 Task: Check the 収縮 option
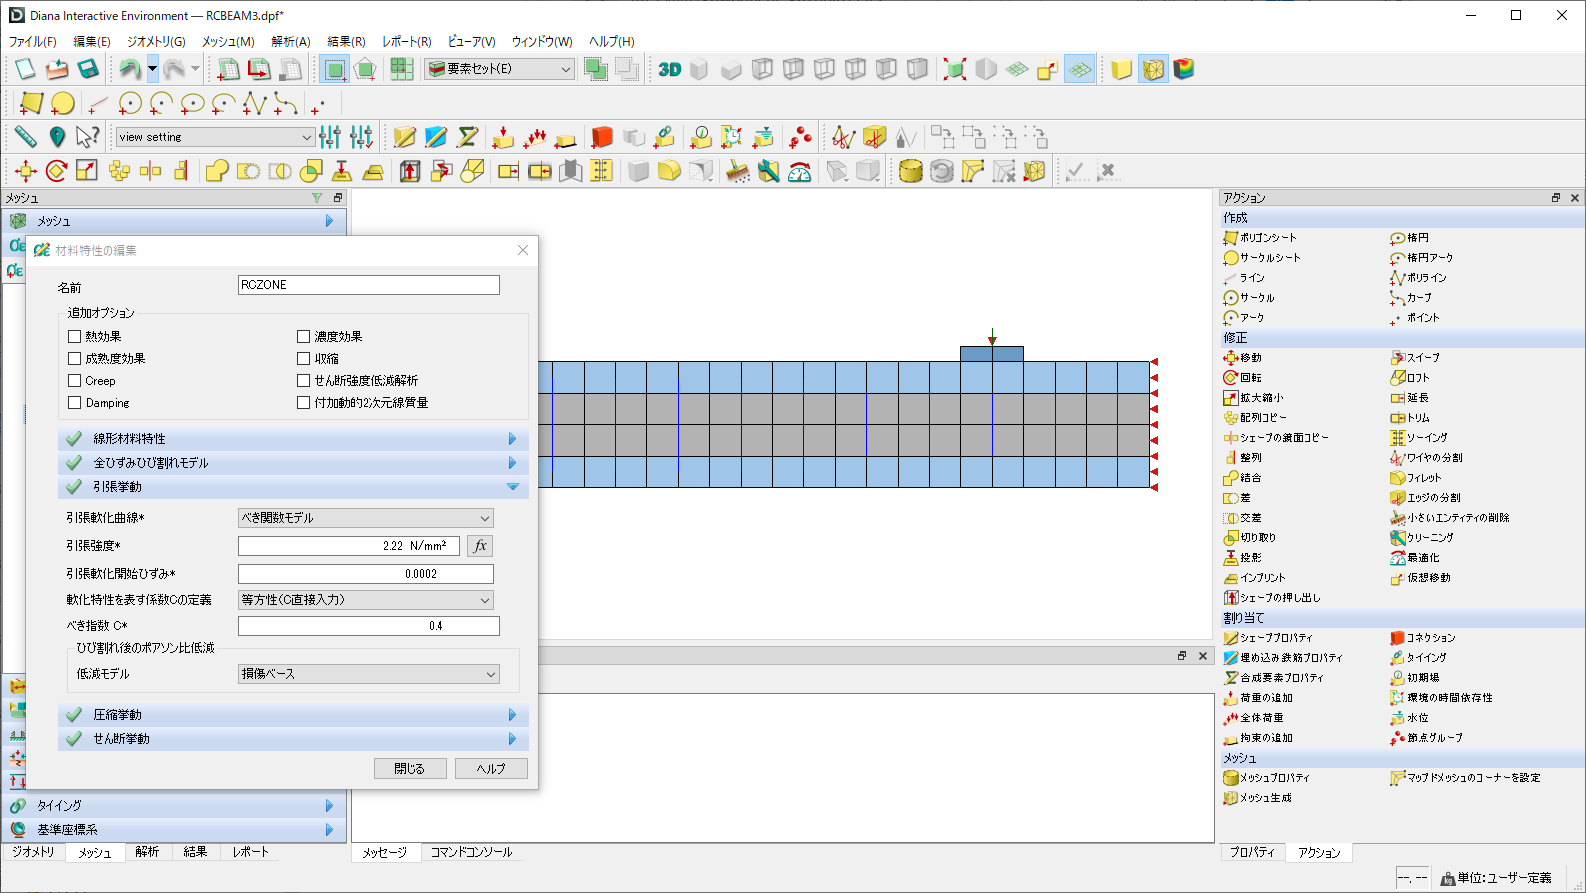click(304, 359)
